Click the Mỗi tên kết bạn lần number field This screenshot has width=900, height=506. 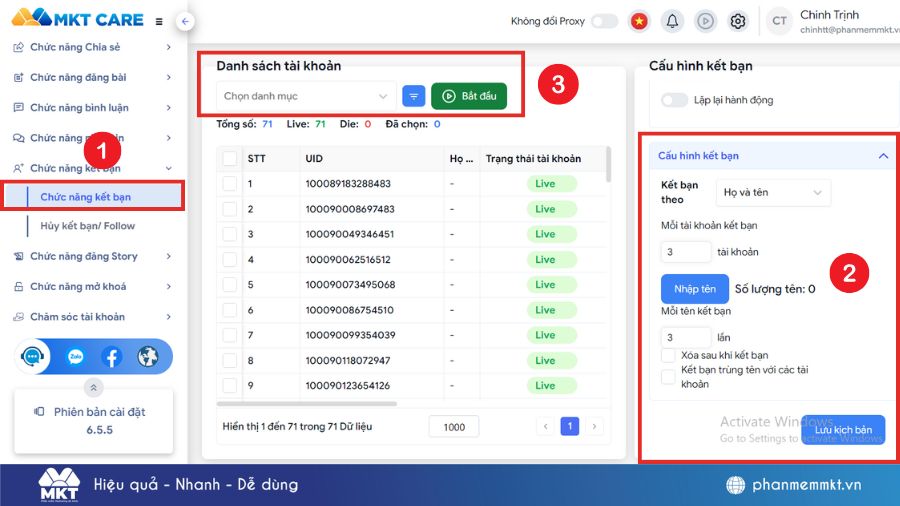[x=686, y=337]
